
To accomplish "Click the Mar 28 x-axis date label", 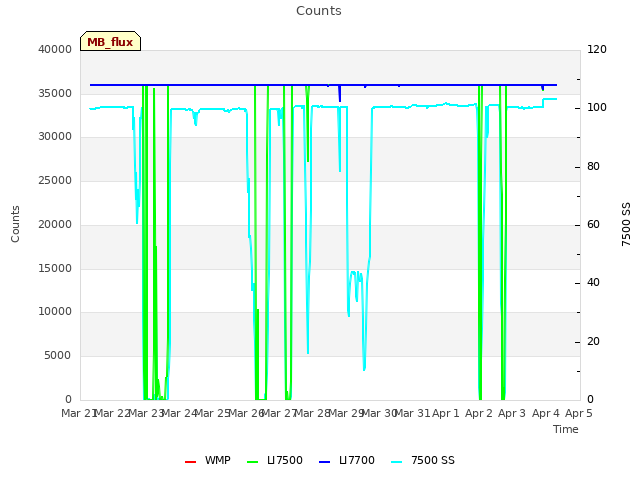I will point(313,413).
